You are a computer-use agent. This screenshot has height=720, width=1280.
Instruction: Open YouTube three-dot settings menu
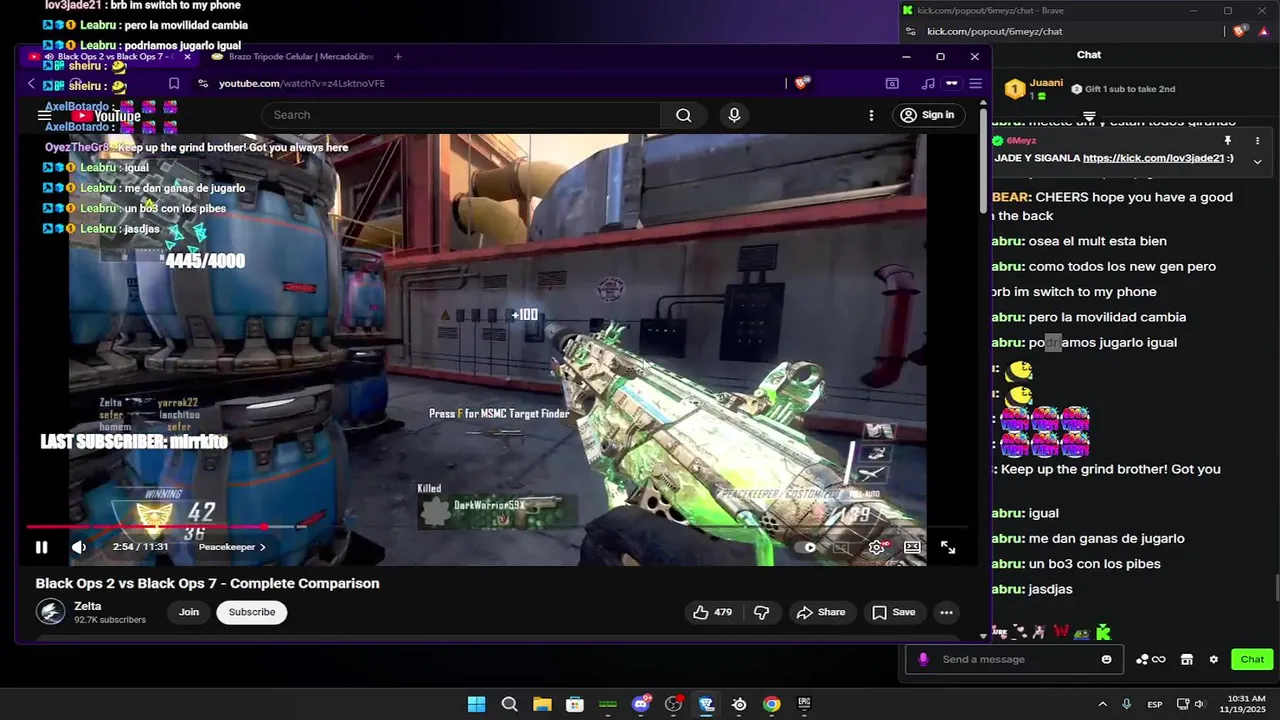coord(871,115)
